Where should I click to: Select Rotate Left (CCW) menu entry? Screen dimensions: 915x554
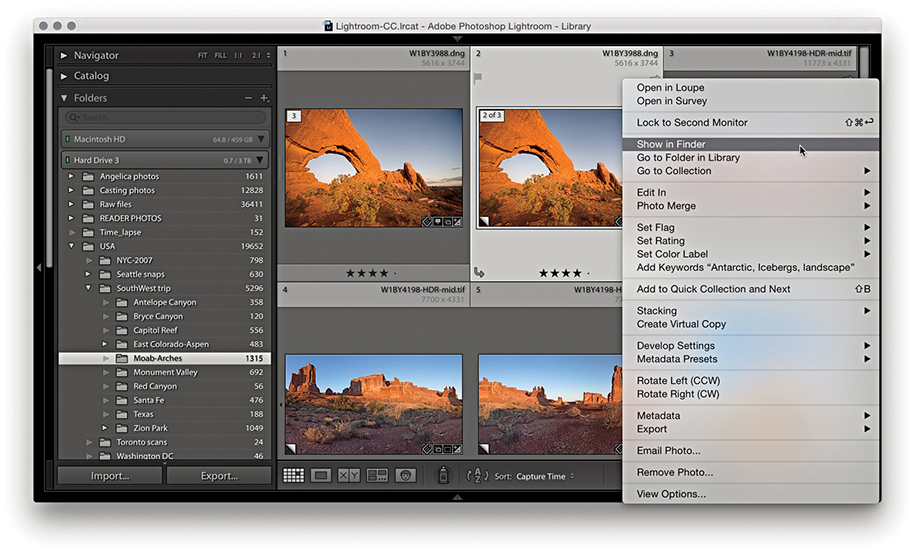[678, 381]
